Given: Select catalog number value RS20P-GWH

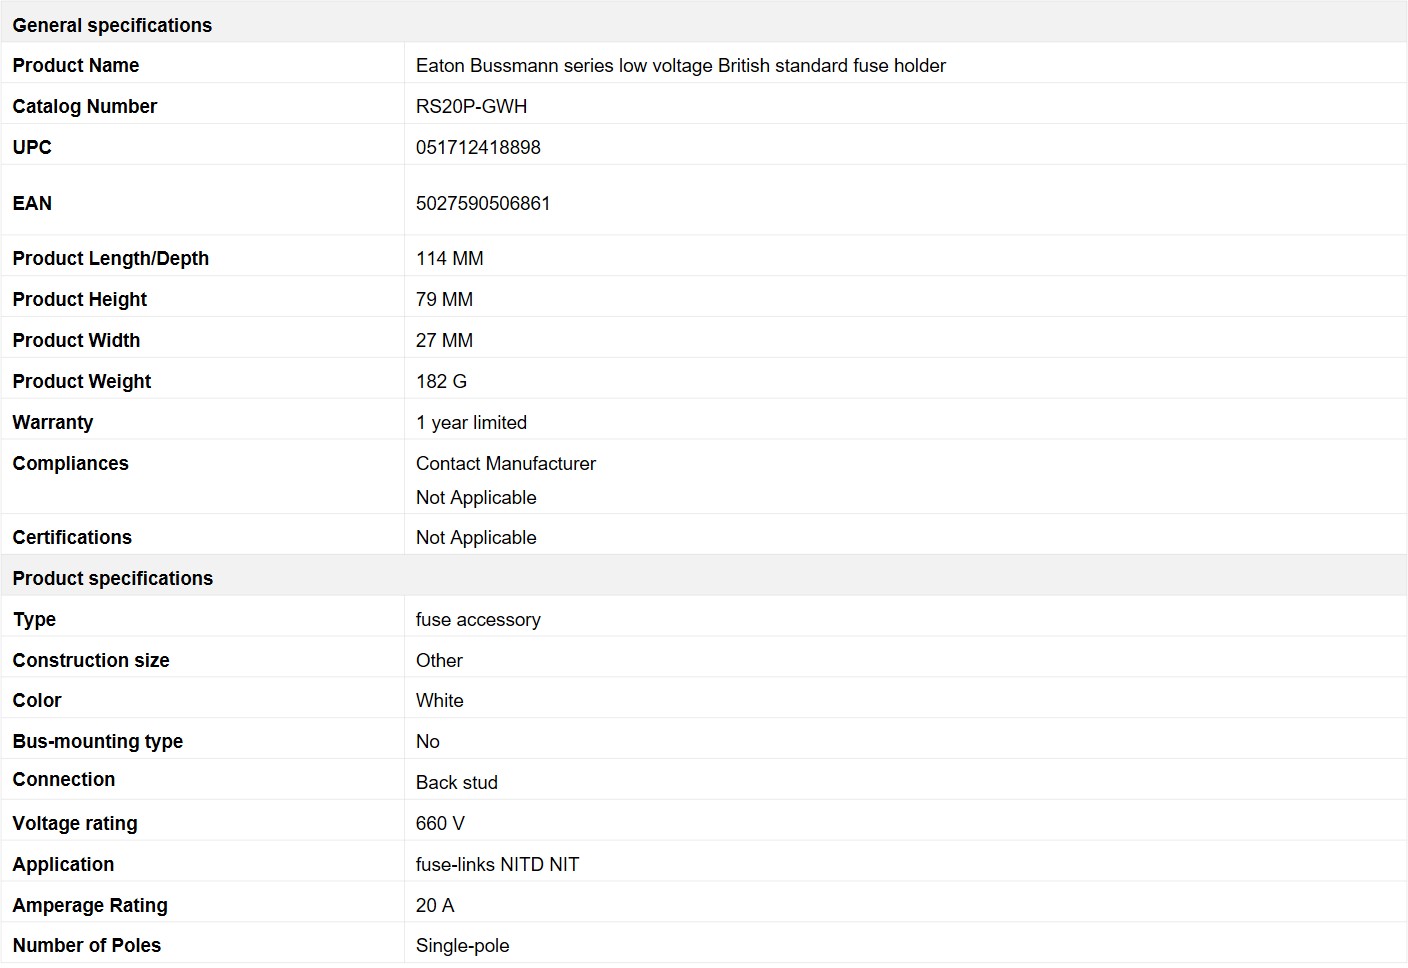Looking at the screenshot, I should tap(472, 106).
